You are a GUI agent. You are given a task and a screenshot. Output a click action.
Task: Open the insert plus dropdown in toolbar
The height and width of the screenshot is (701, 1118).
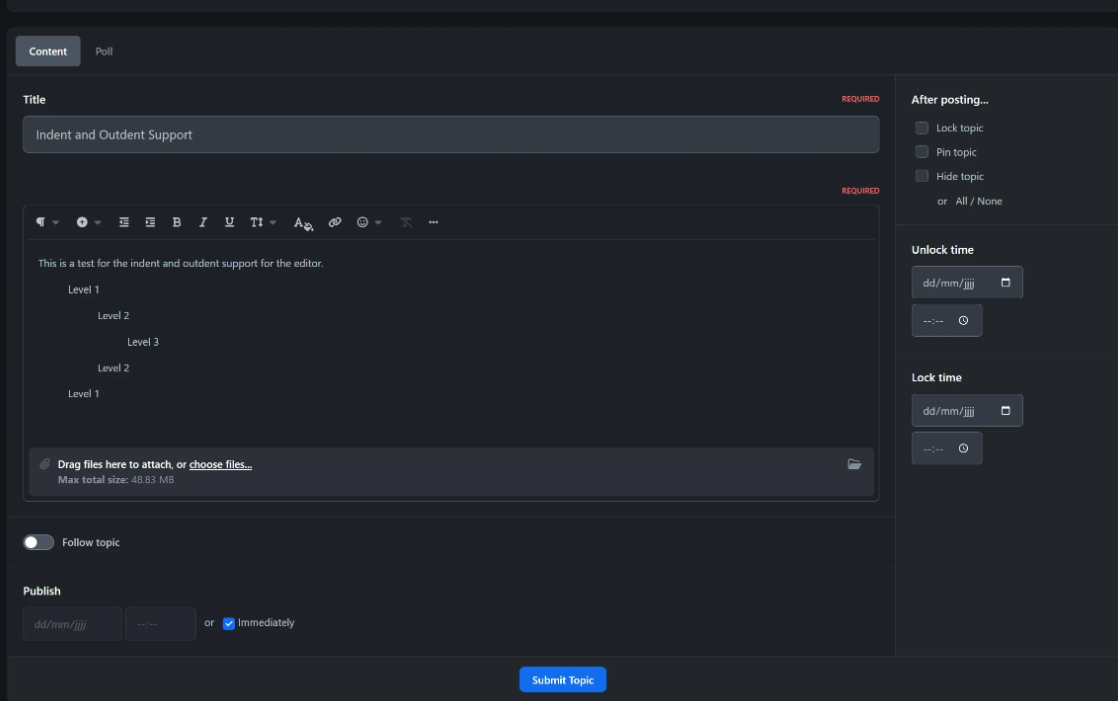[x=88, y=222]
